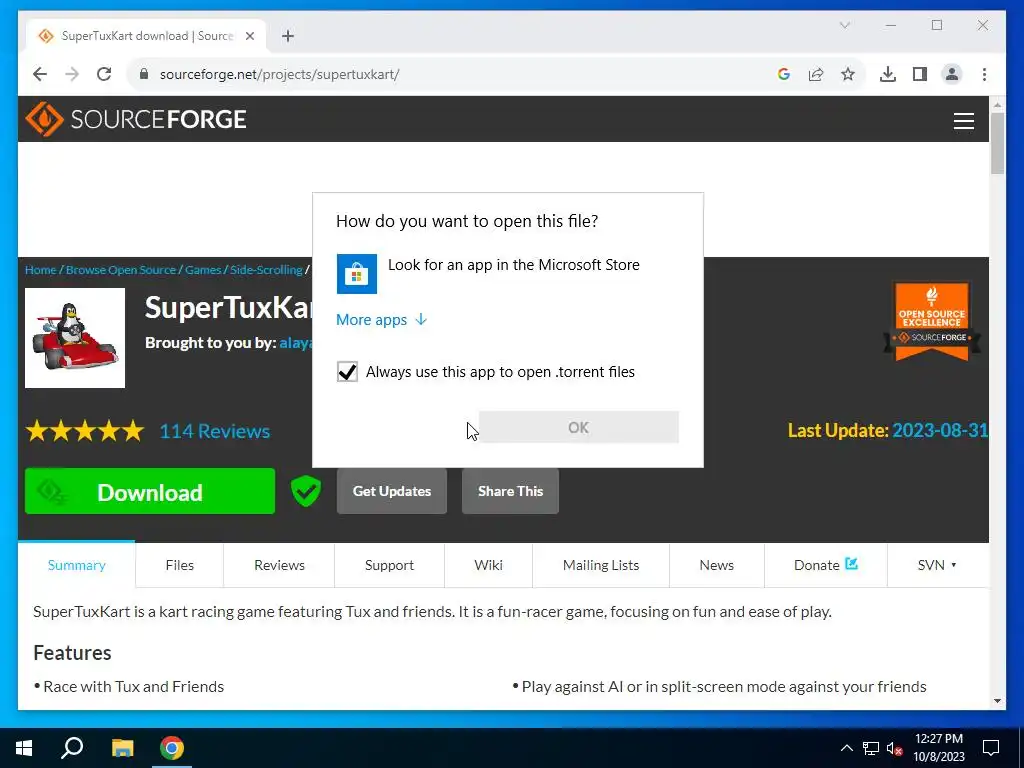Open the Mailing Lists tab

601,565
